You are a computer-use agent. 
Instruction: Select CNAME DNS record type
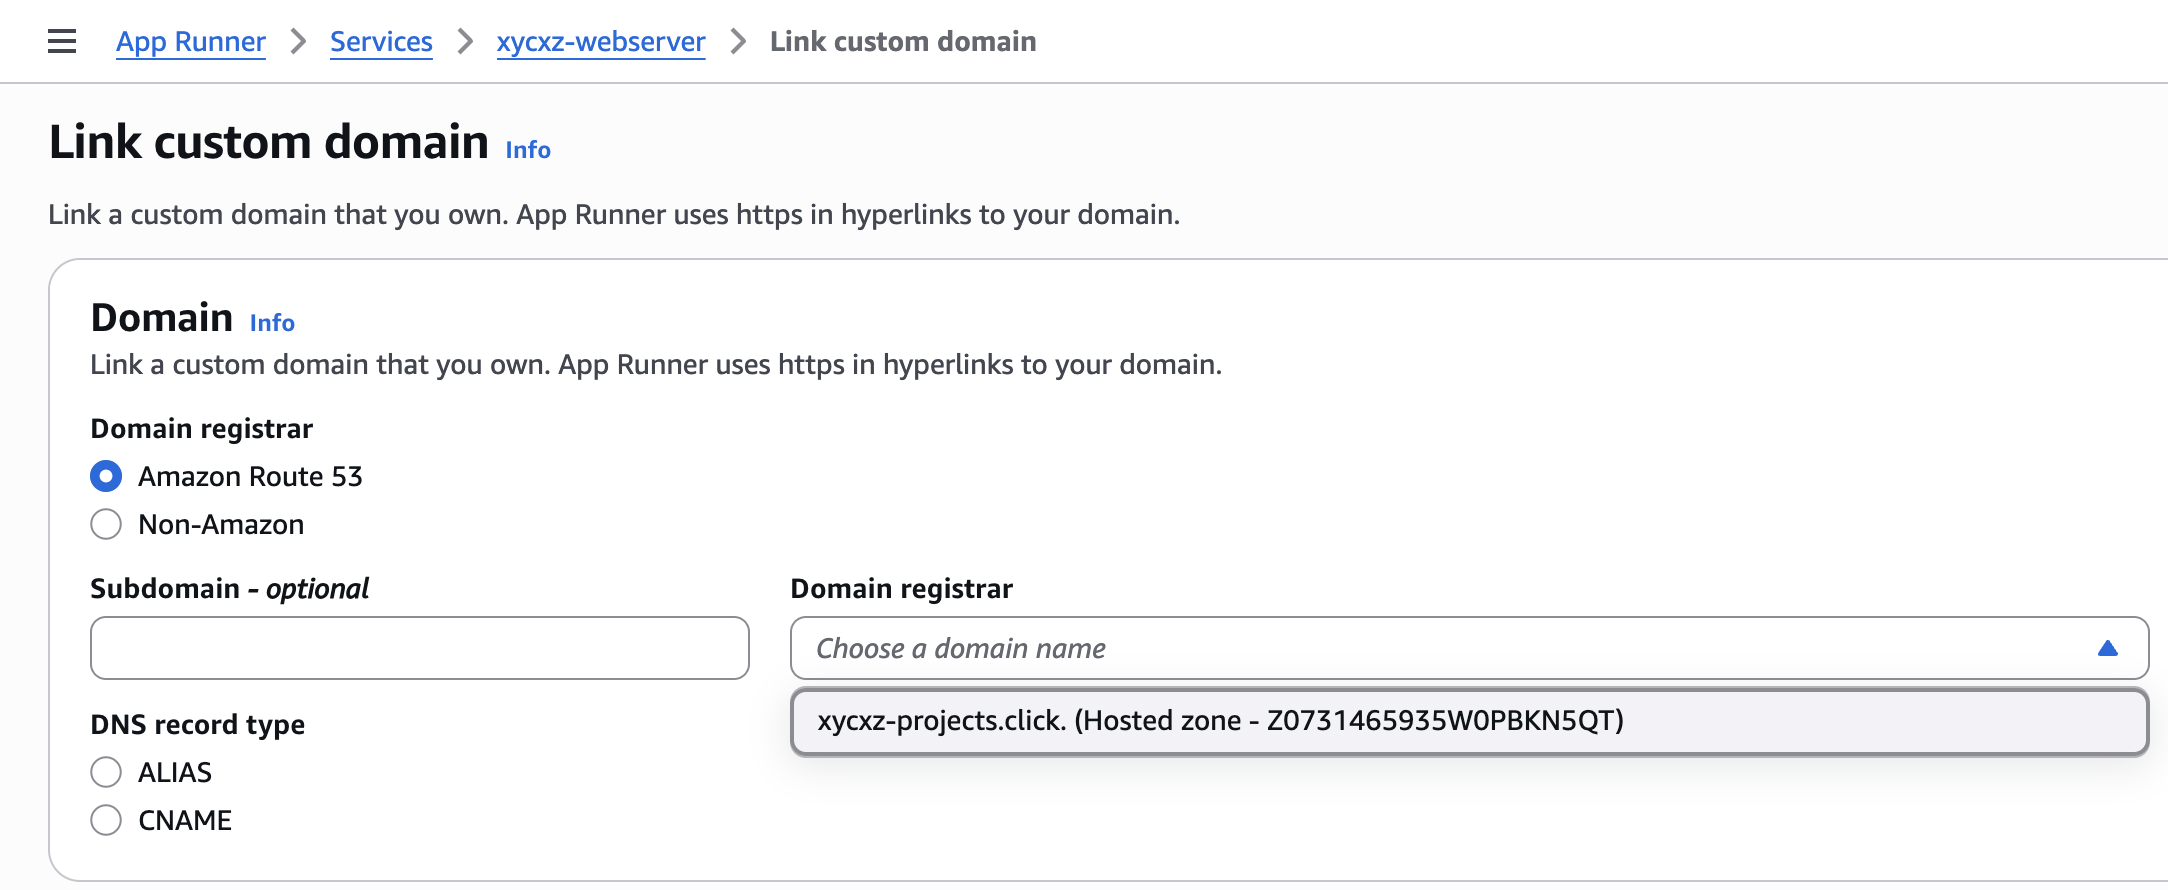[x=106, y=820]
